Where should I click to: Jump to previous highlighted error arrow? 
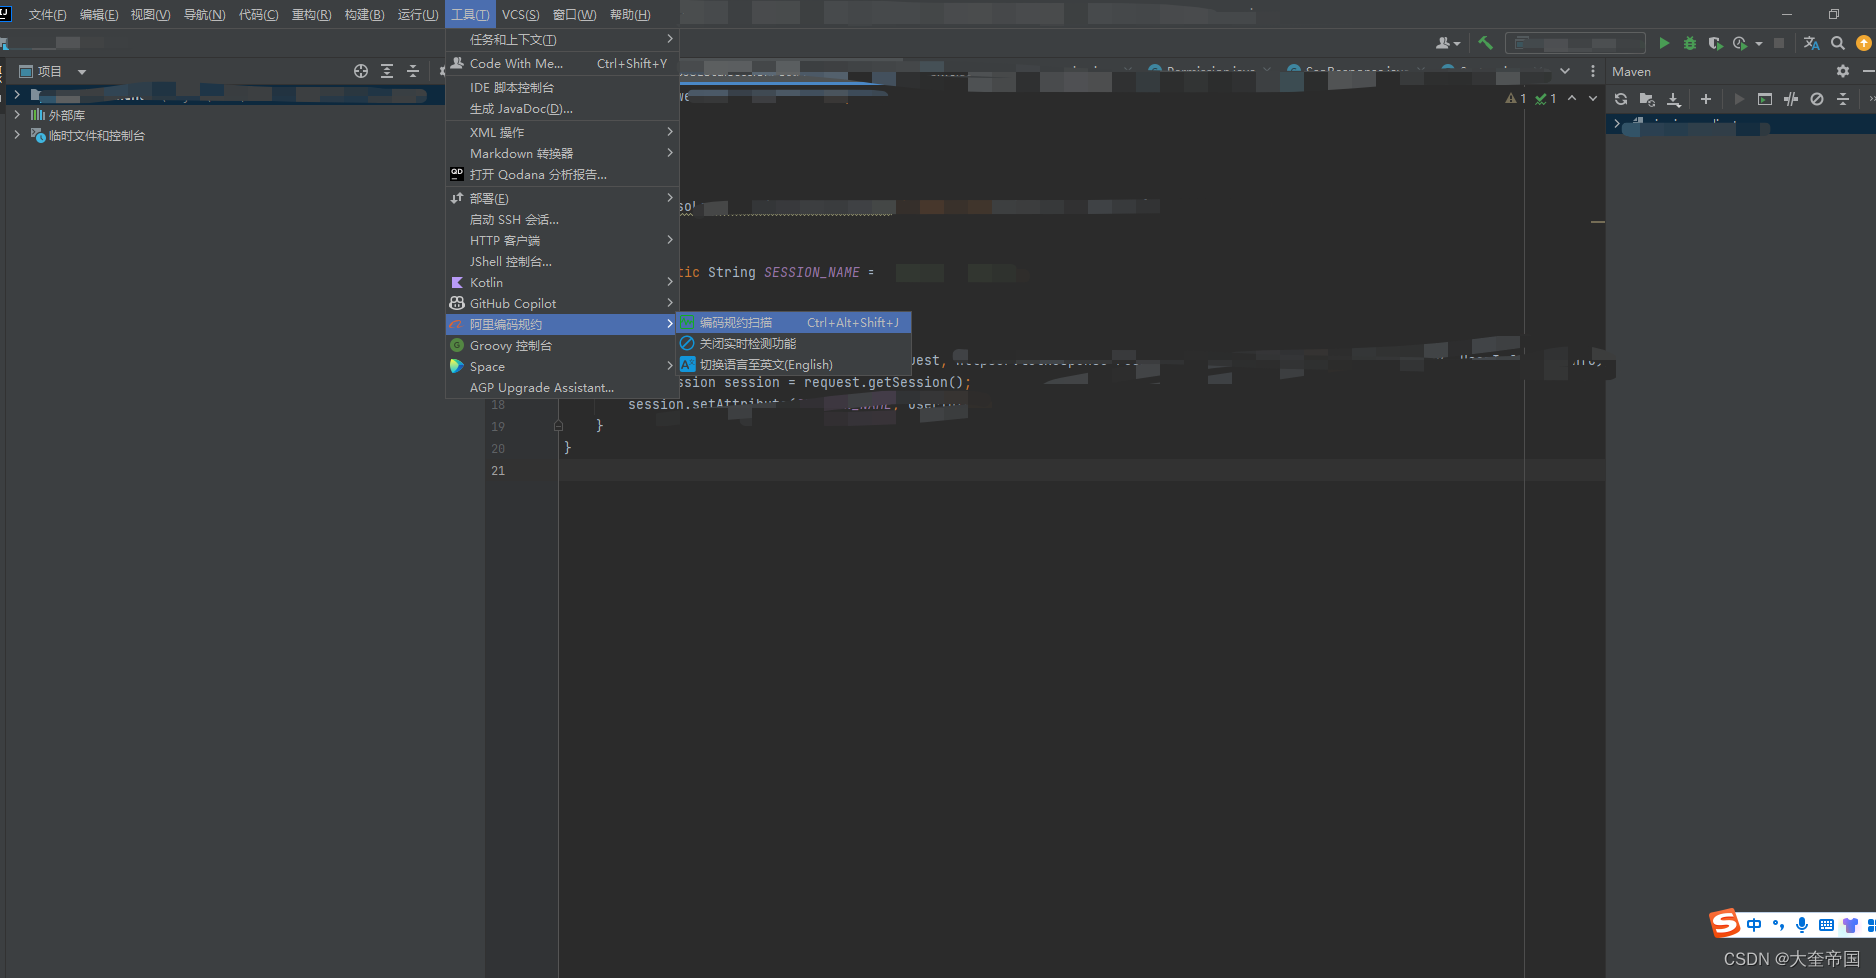pos(1572,98)
